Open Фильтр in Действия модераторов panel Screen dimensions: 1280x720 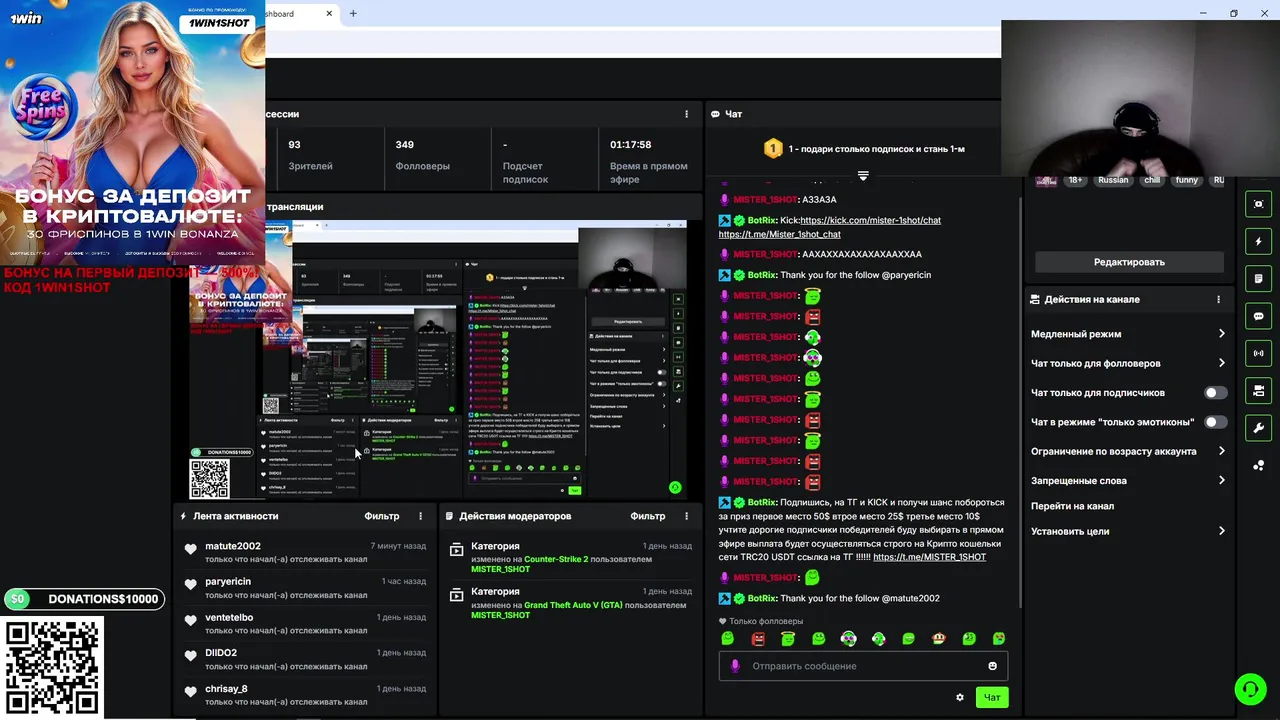(648, 516)
